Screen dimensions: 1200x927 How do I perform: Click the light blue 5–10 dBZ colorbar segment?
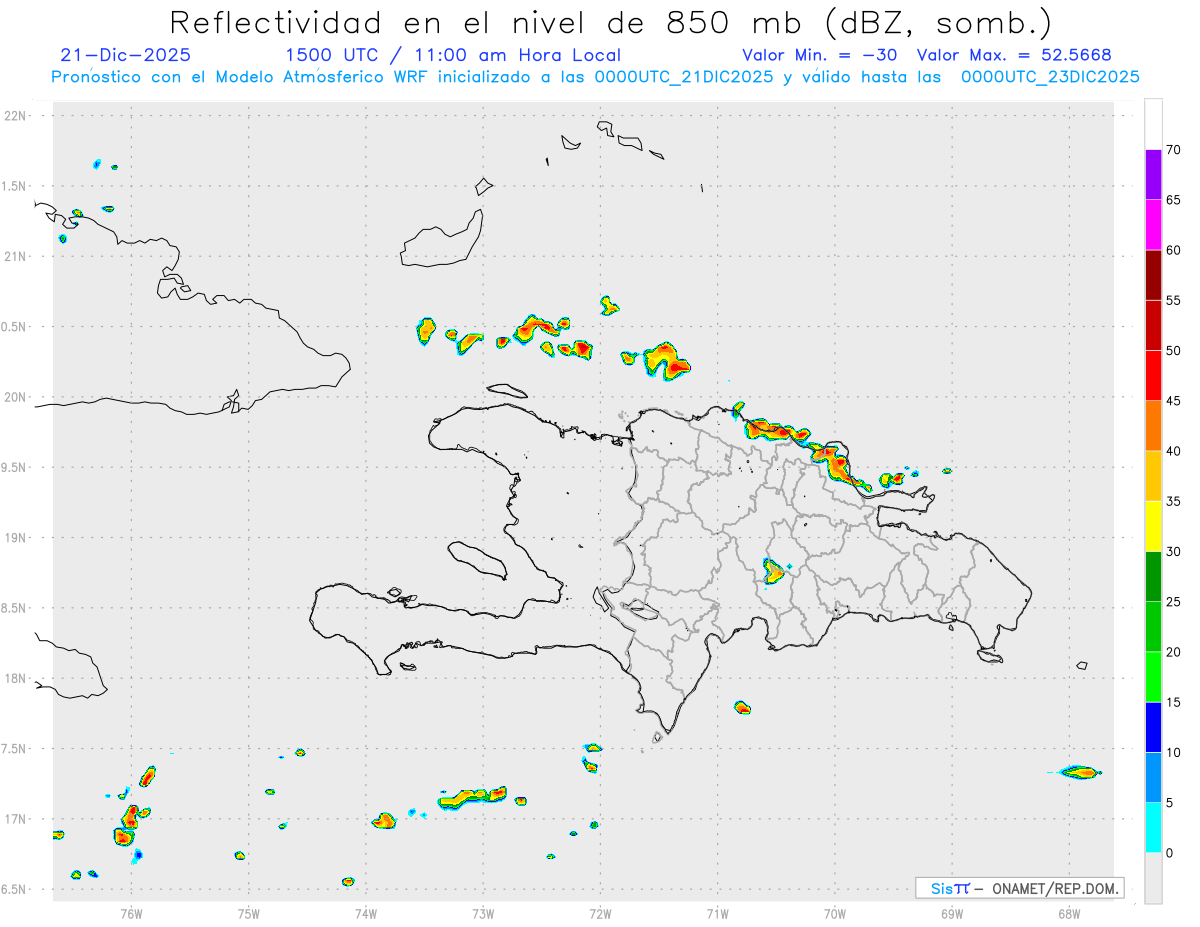[x=1153, y=778]
